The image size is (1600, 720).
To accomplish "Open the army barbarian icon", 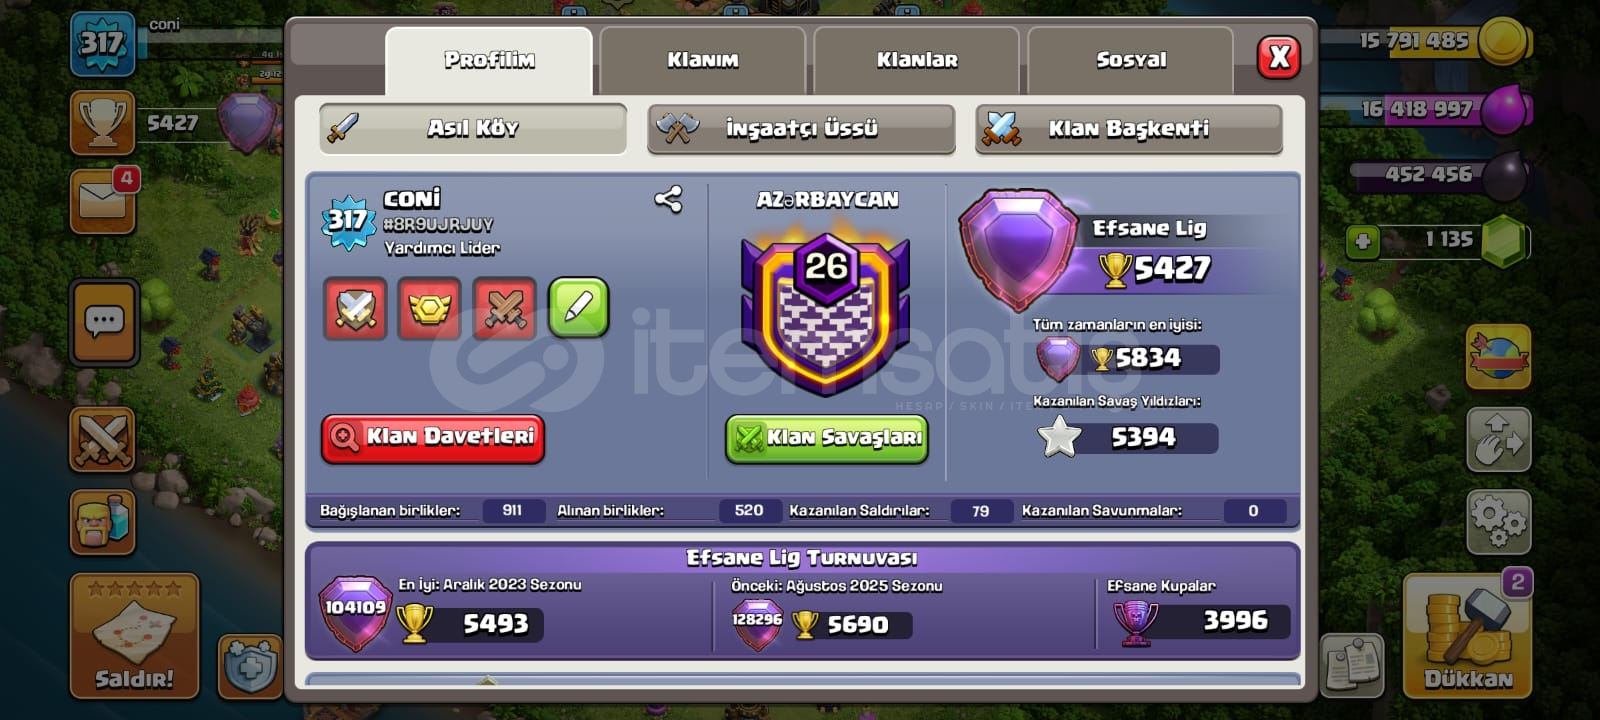I will (x=102, y=521).
